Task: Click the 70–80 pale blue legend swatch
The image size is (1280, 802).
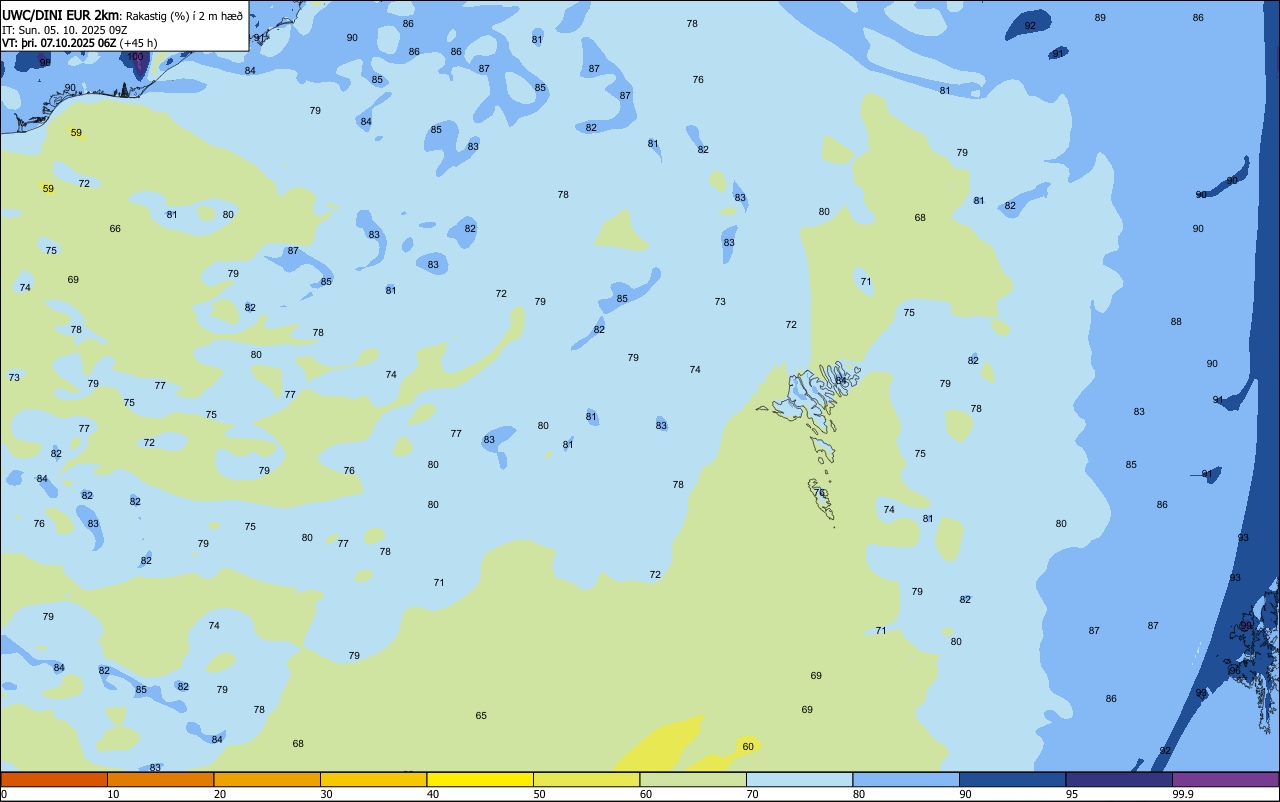Action: click(799, 780)
